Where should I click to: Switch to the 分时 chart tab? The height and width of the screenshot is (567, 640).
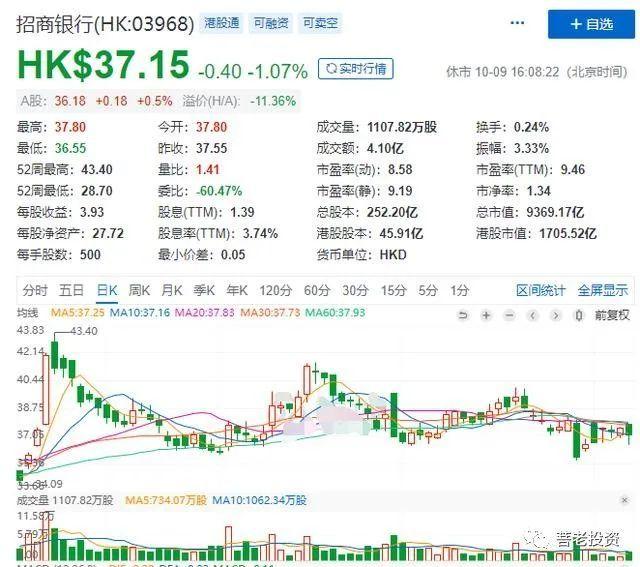(x=35, y=291)
